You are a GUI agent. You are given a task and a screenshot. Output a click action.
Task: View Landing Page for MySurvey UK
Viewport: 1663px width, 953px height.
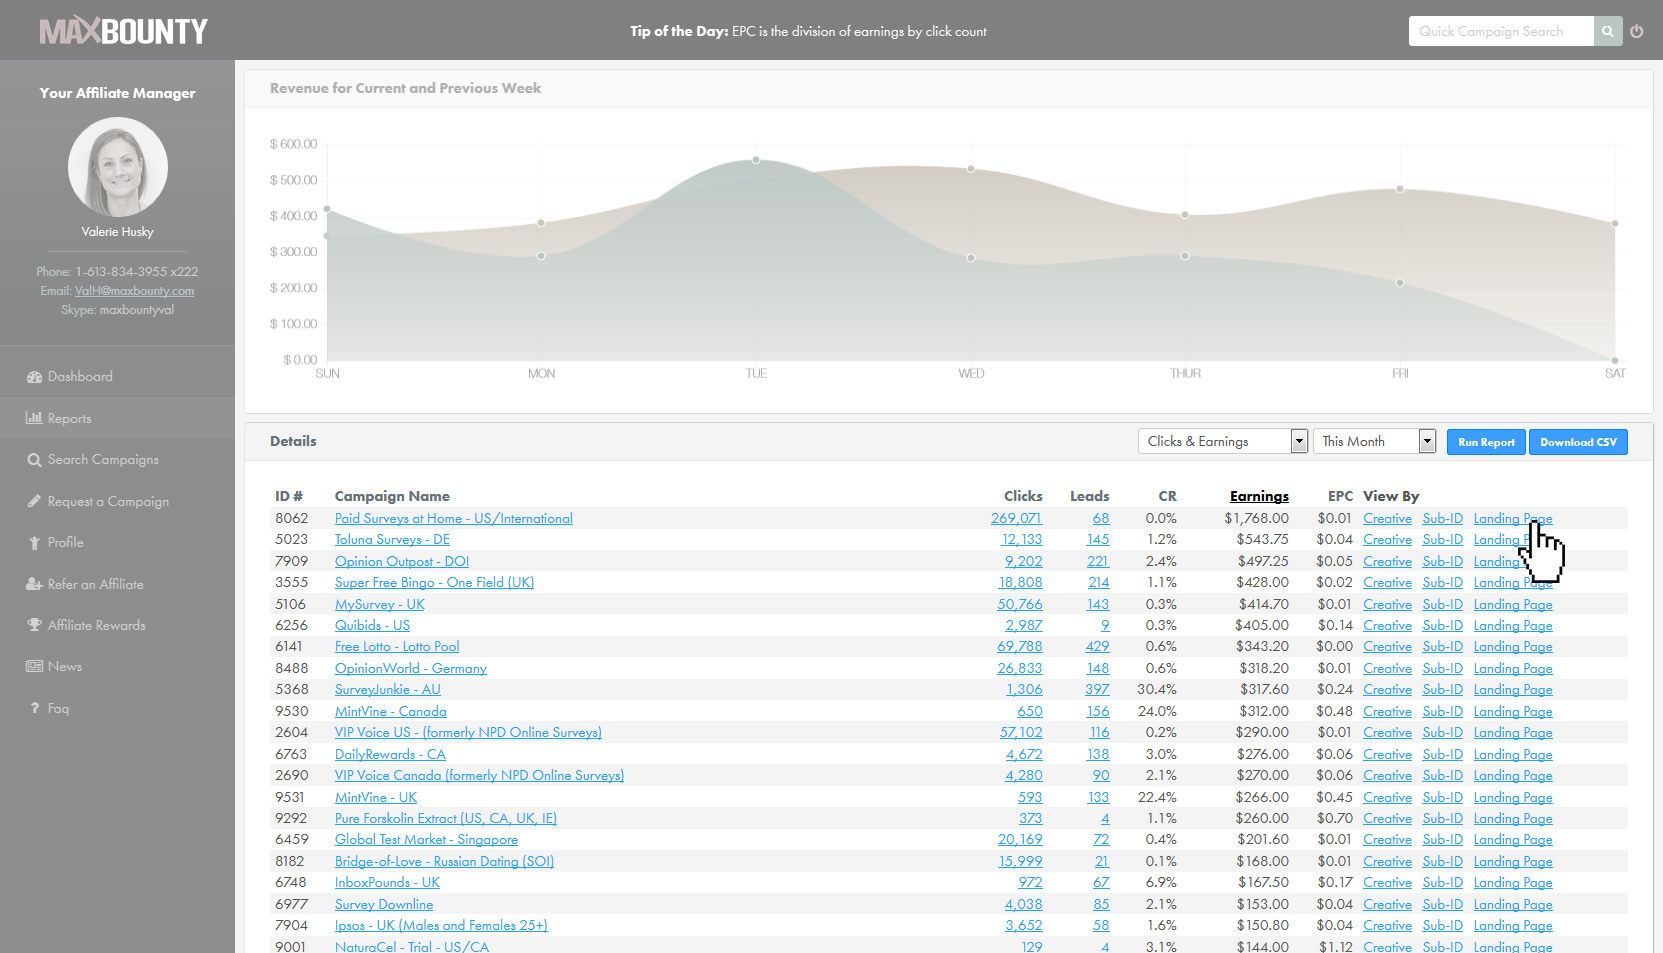point(1513,604)
